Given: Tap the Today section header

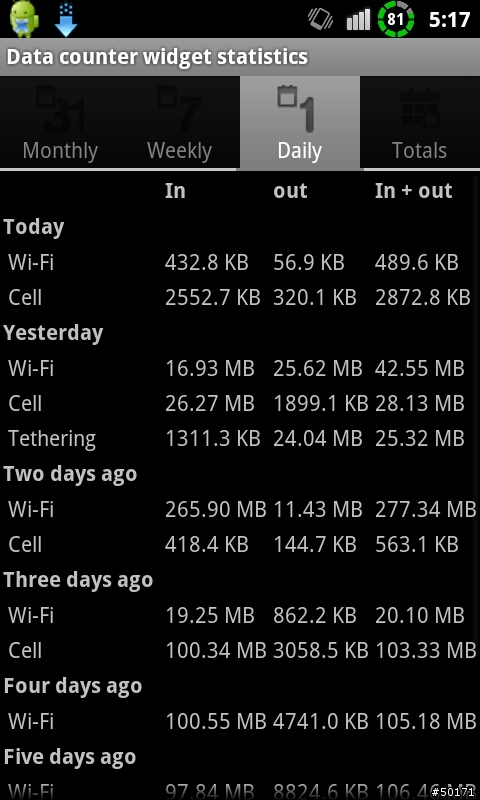Looking at the screenshot, I should 34,227.
